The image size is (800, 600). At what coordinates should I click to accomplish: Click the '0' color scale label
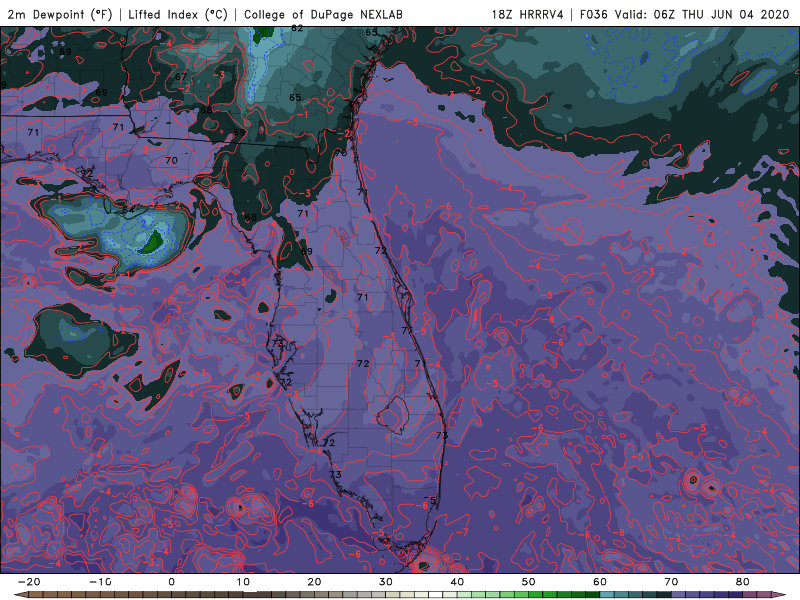pyautogui.click(x=171, y=582)
